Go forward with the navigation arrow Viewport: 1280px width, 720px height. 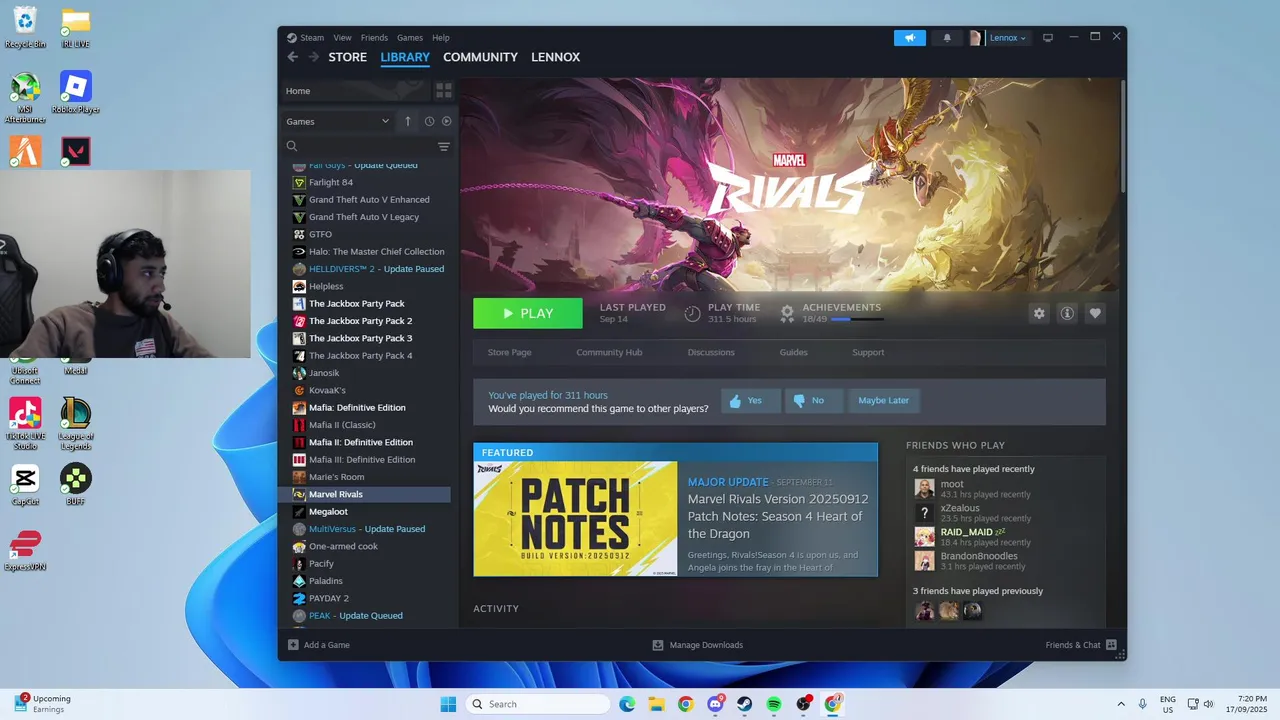pyautogui.click(x=313, y=57)
